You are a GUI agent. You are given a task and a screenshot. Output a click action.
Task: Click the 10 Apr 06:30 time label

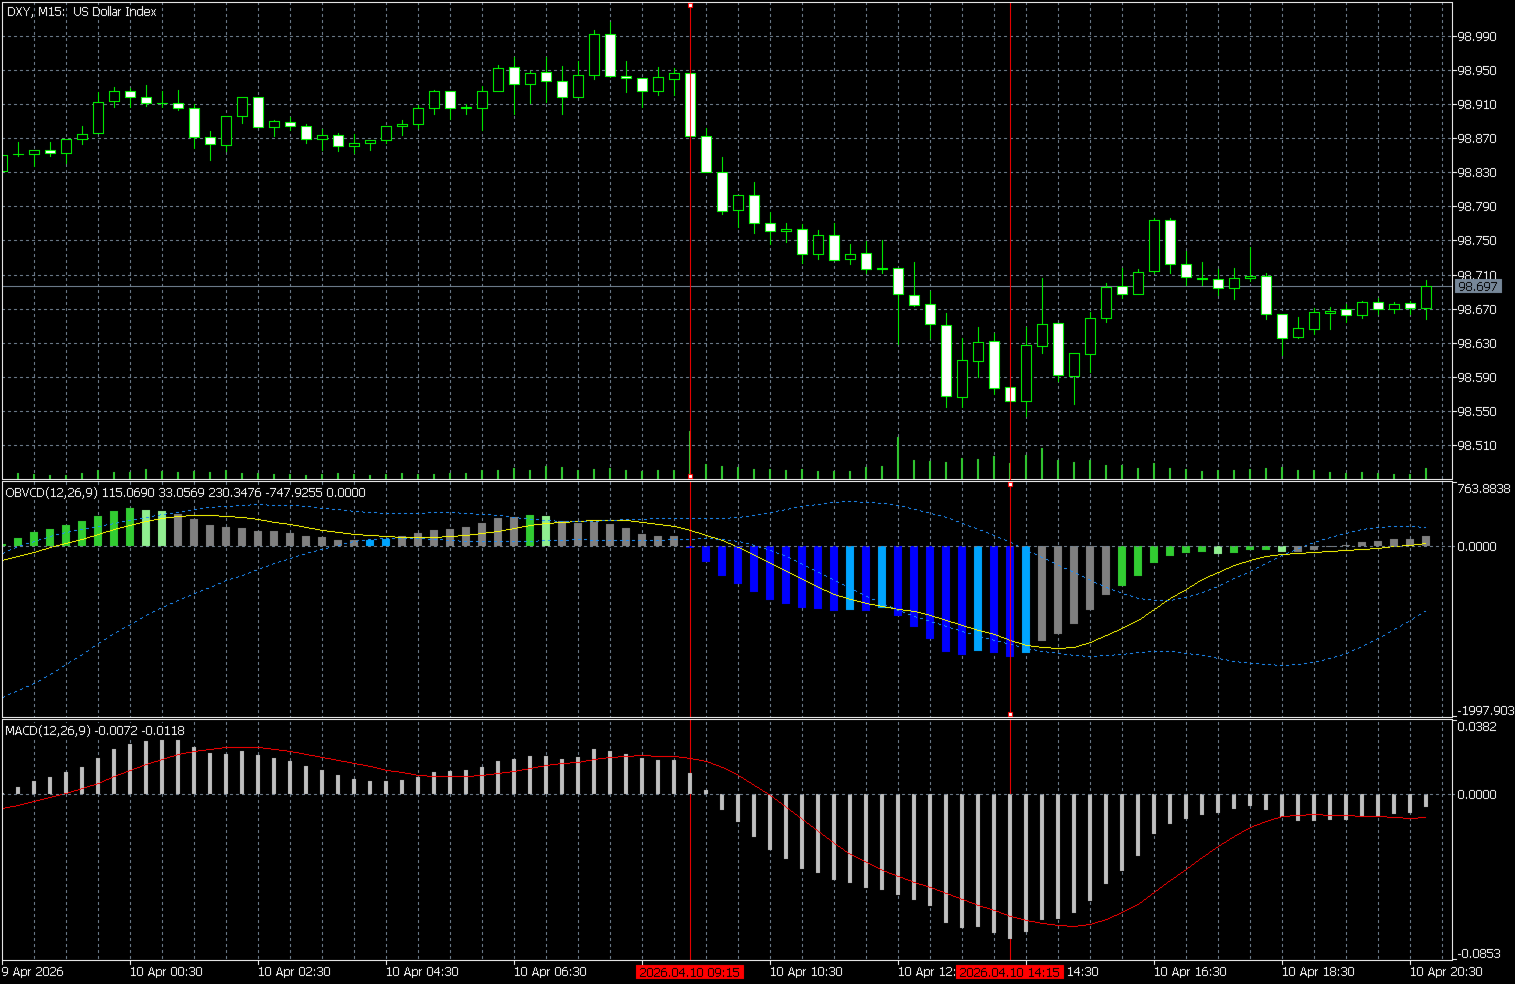(550, 972)
